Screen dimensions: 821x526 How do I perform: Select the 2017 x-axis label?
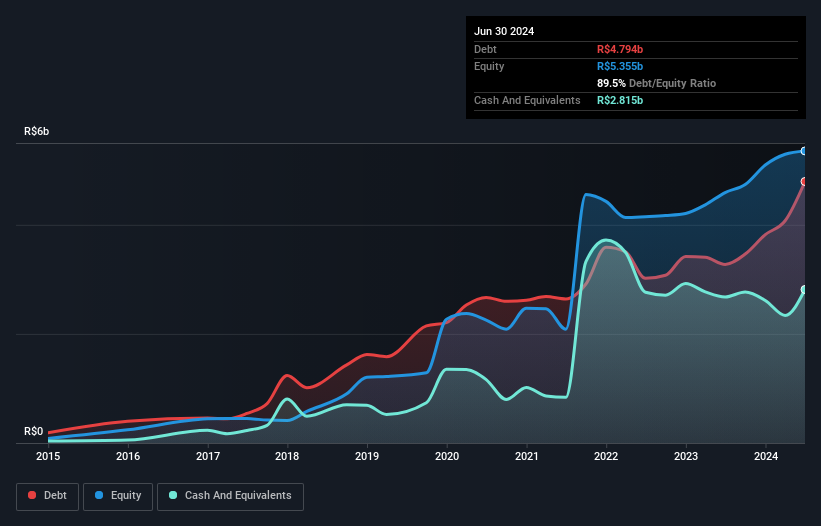tap(208, 456)
